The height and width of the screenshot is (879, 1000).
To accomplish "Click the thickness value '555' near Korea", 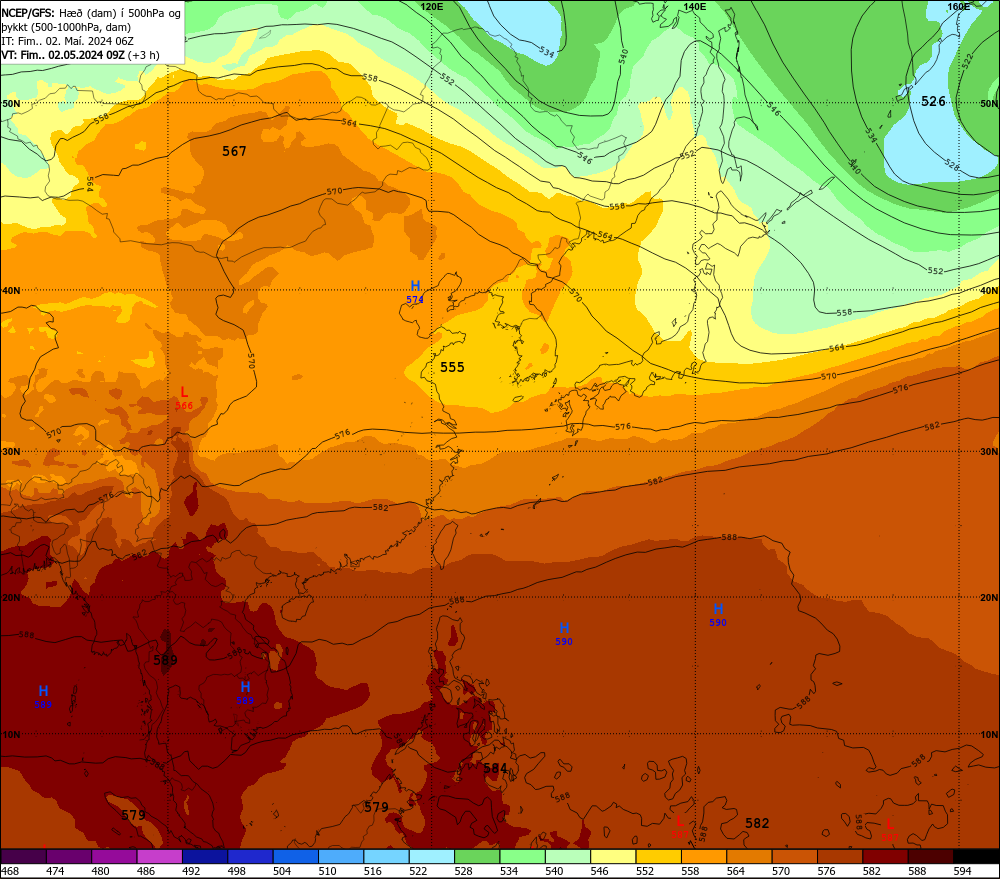I will click(x=452, y=367).
